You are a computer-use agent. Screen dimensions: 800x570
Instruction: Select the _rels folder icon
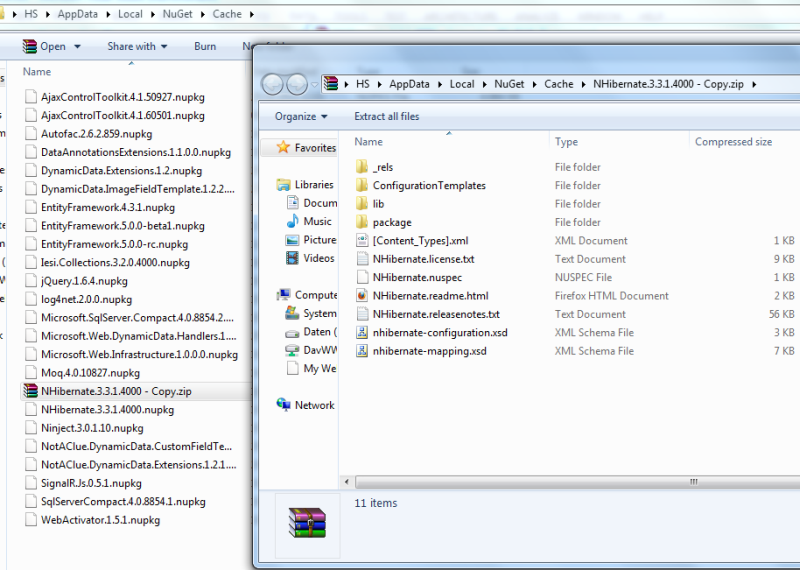coord(362,167)
